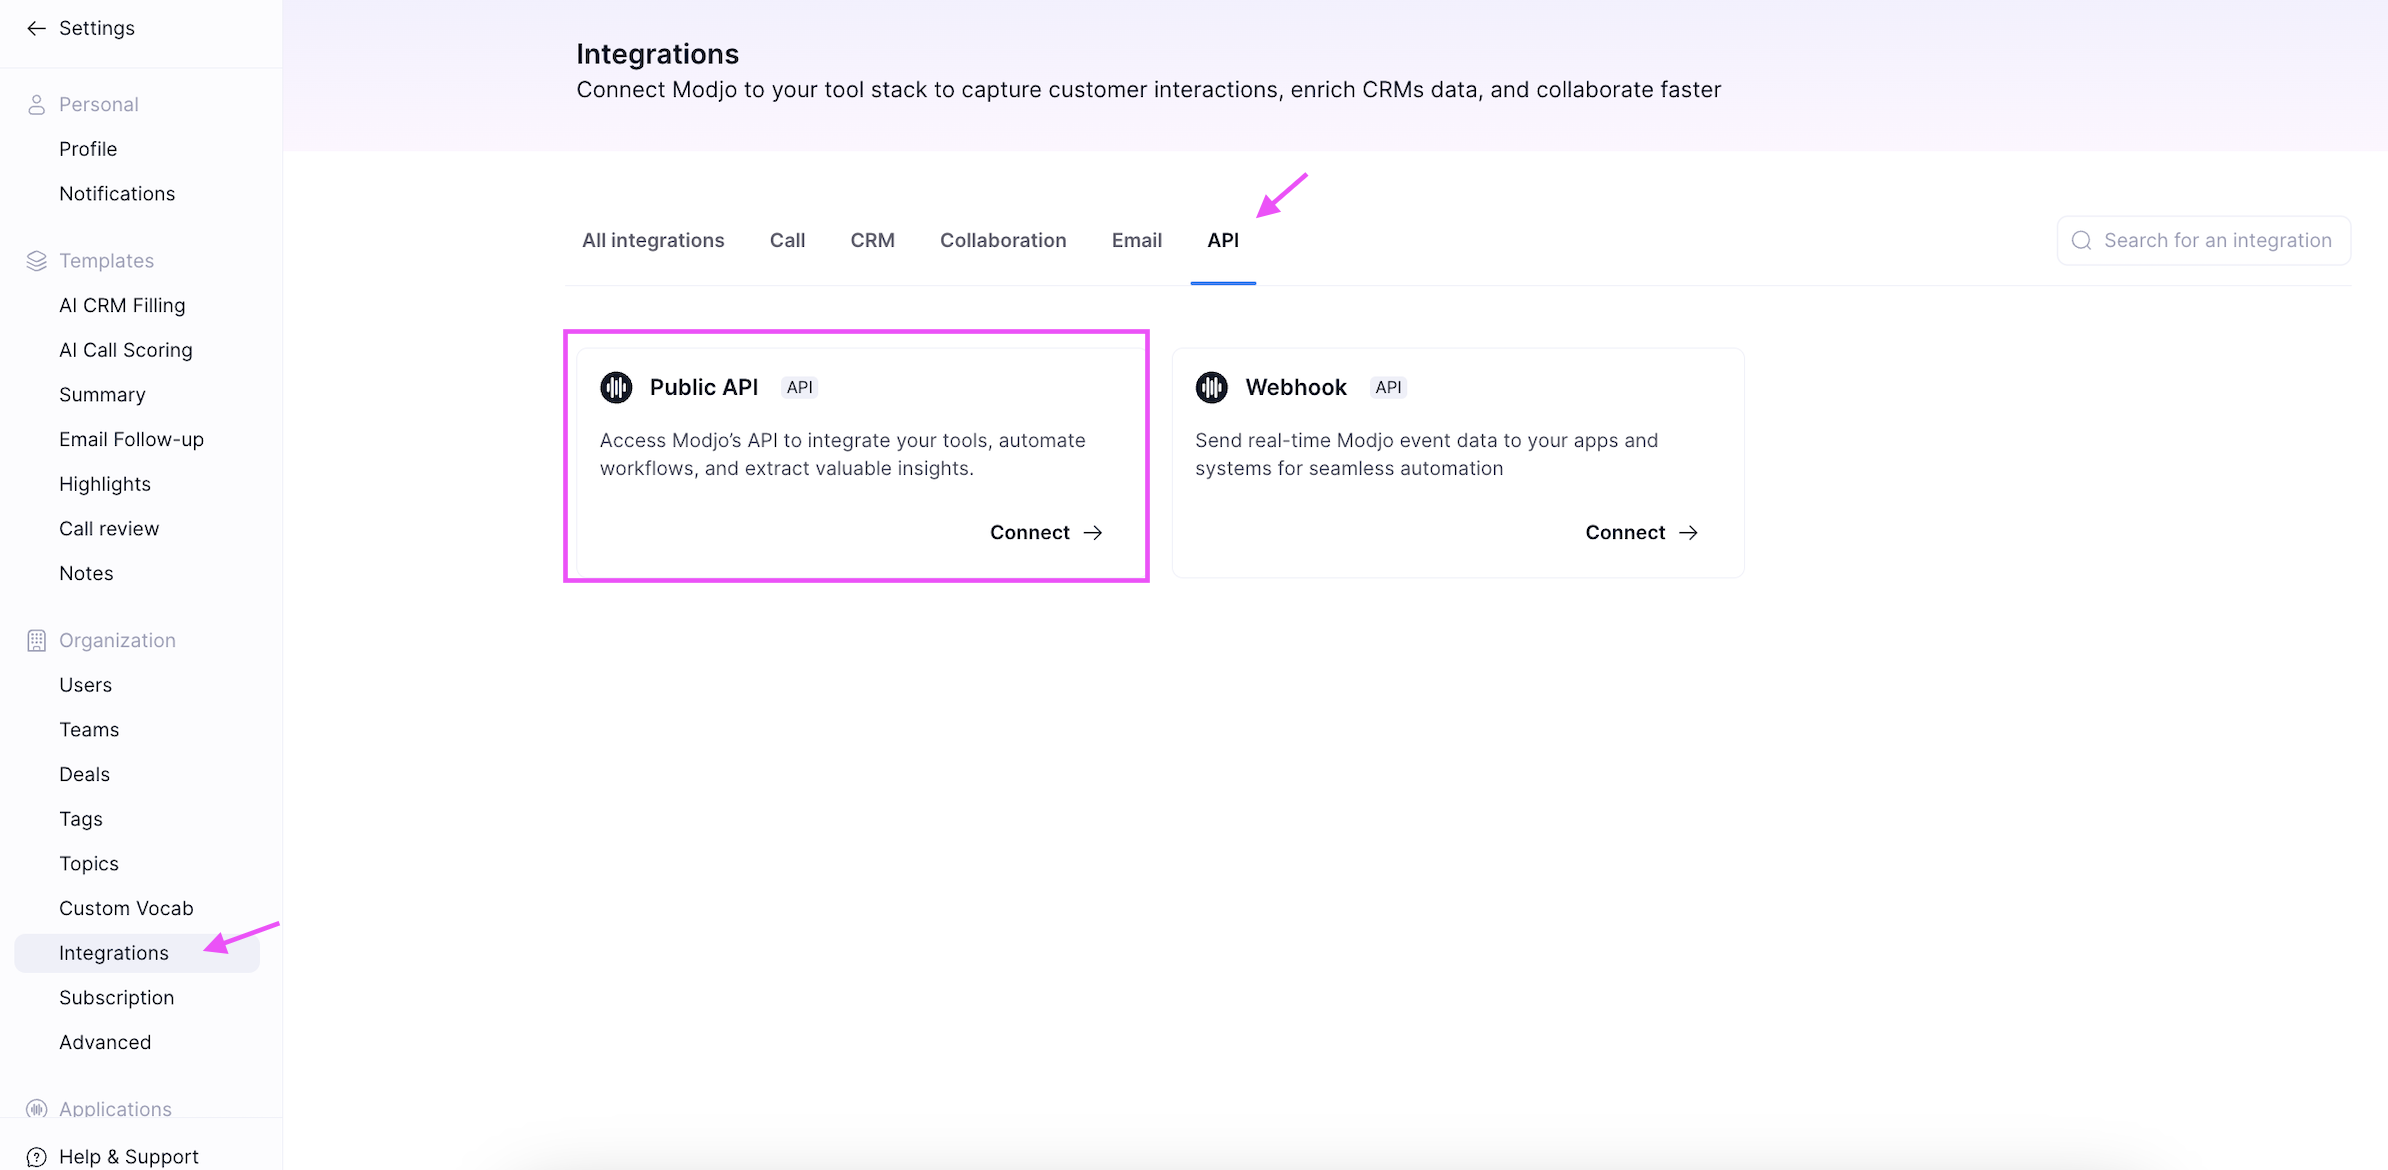Click the Personal section person icon
The width and height of the screenshot is (2388, 1170).
click(36, 104)
